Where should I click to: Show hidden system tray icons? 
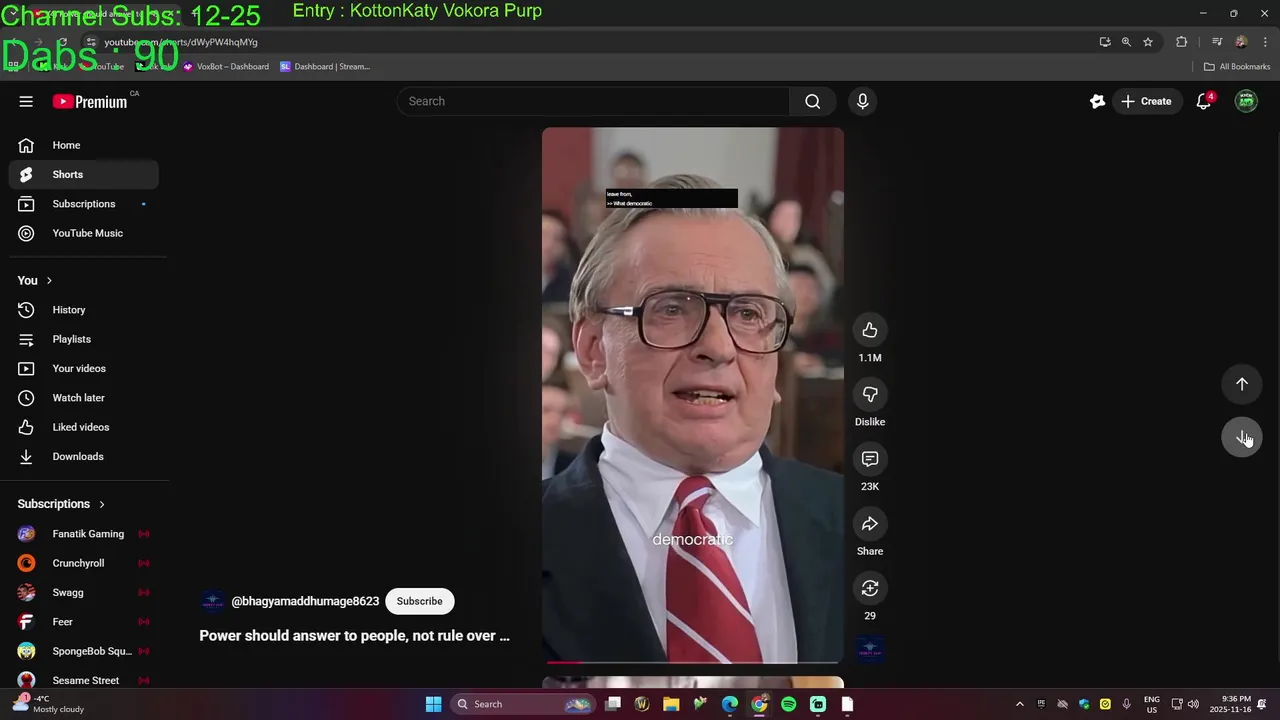click(x=1019, y=704)
